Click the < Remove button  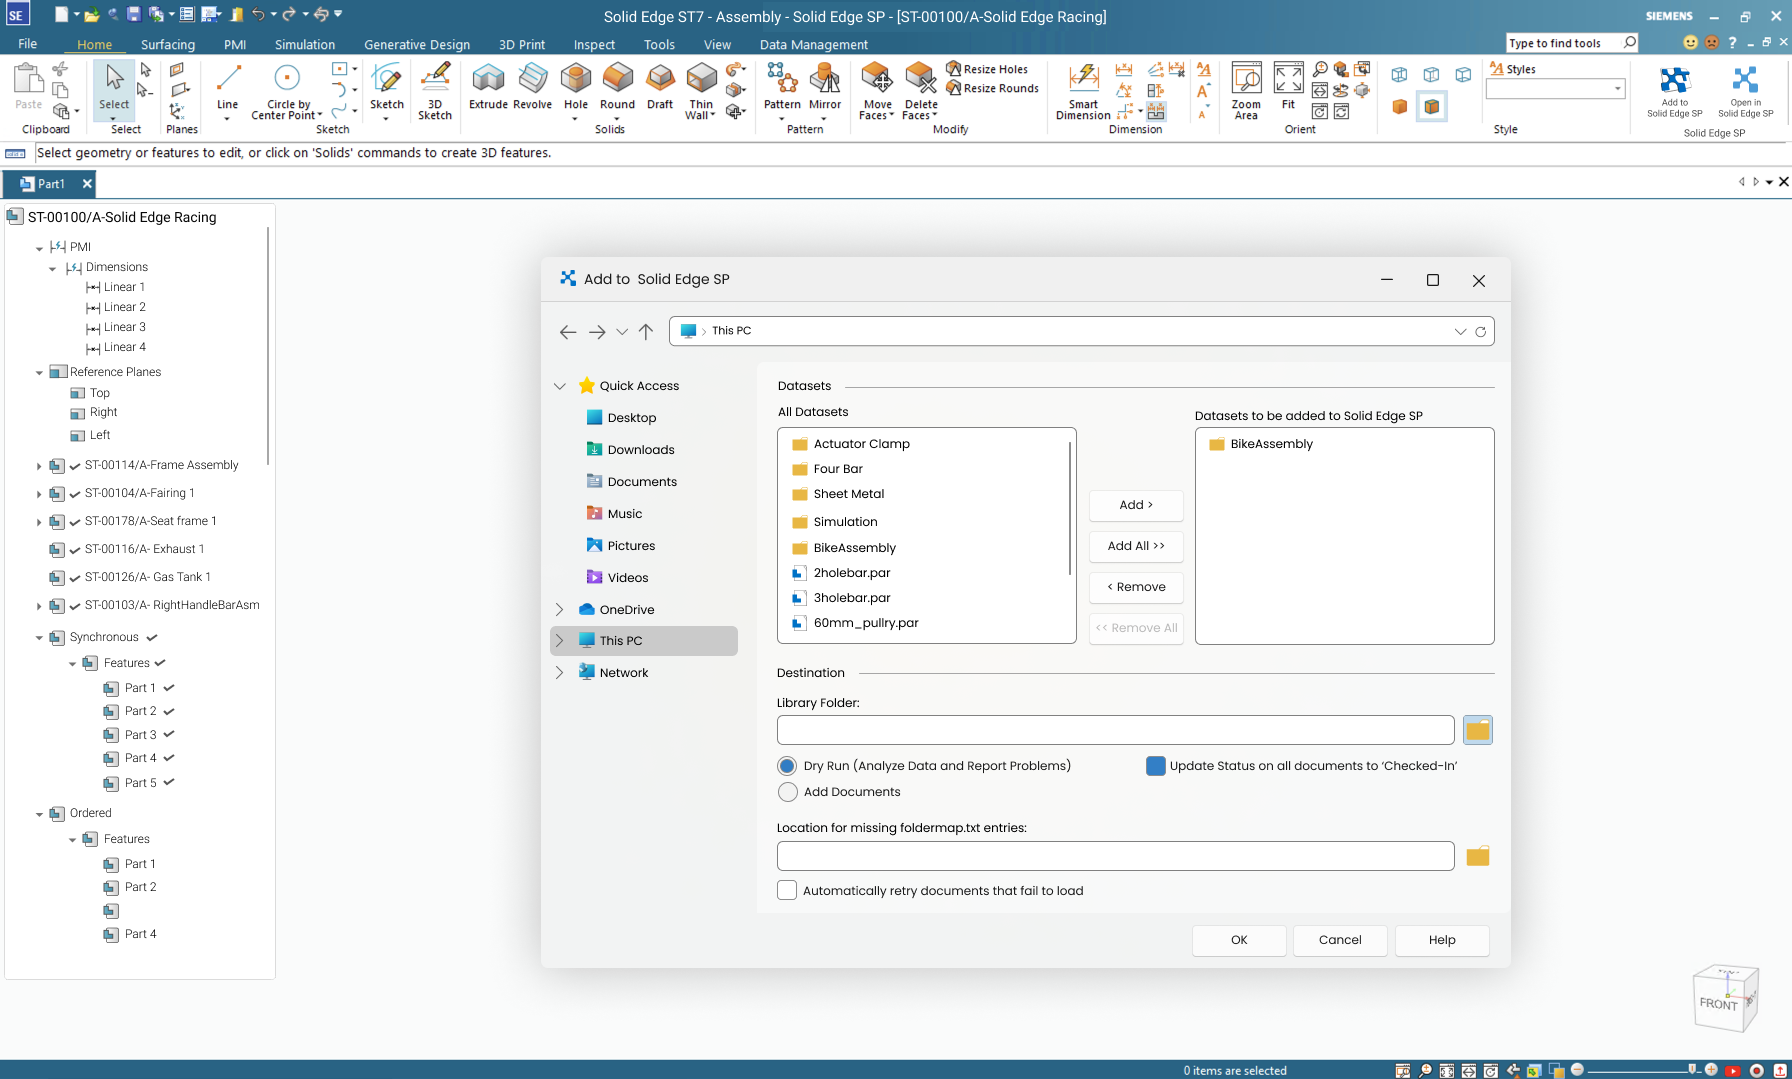coord(1136,587)
